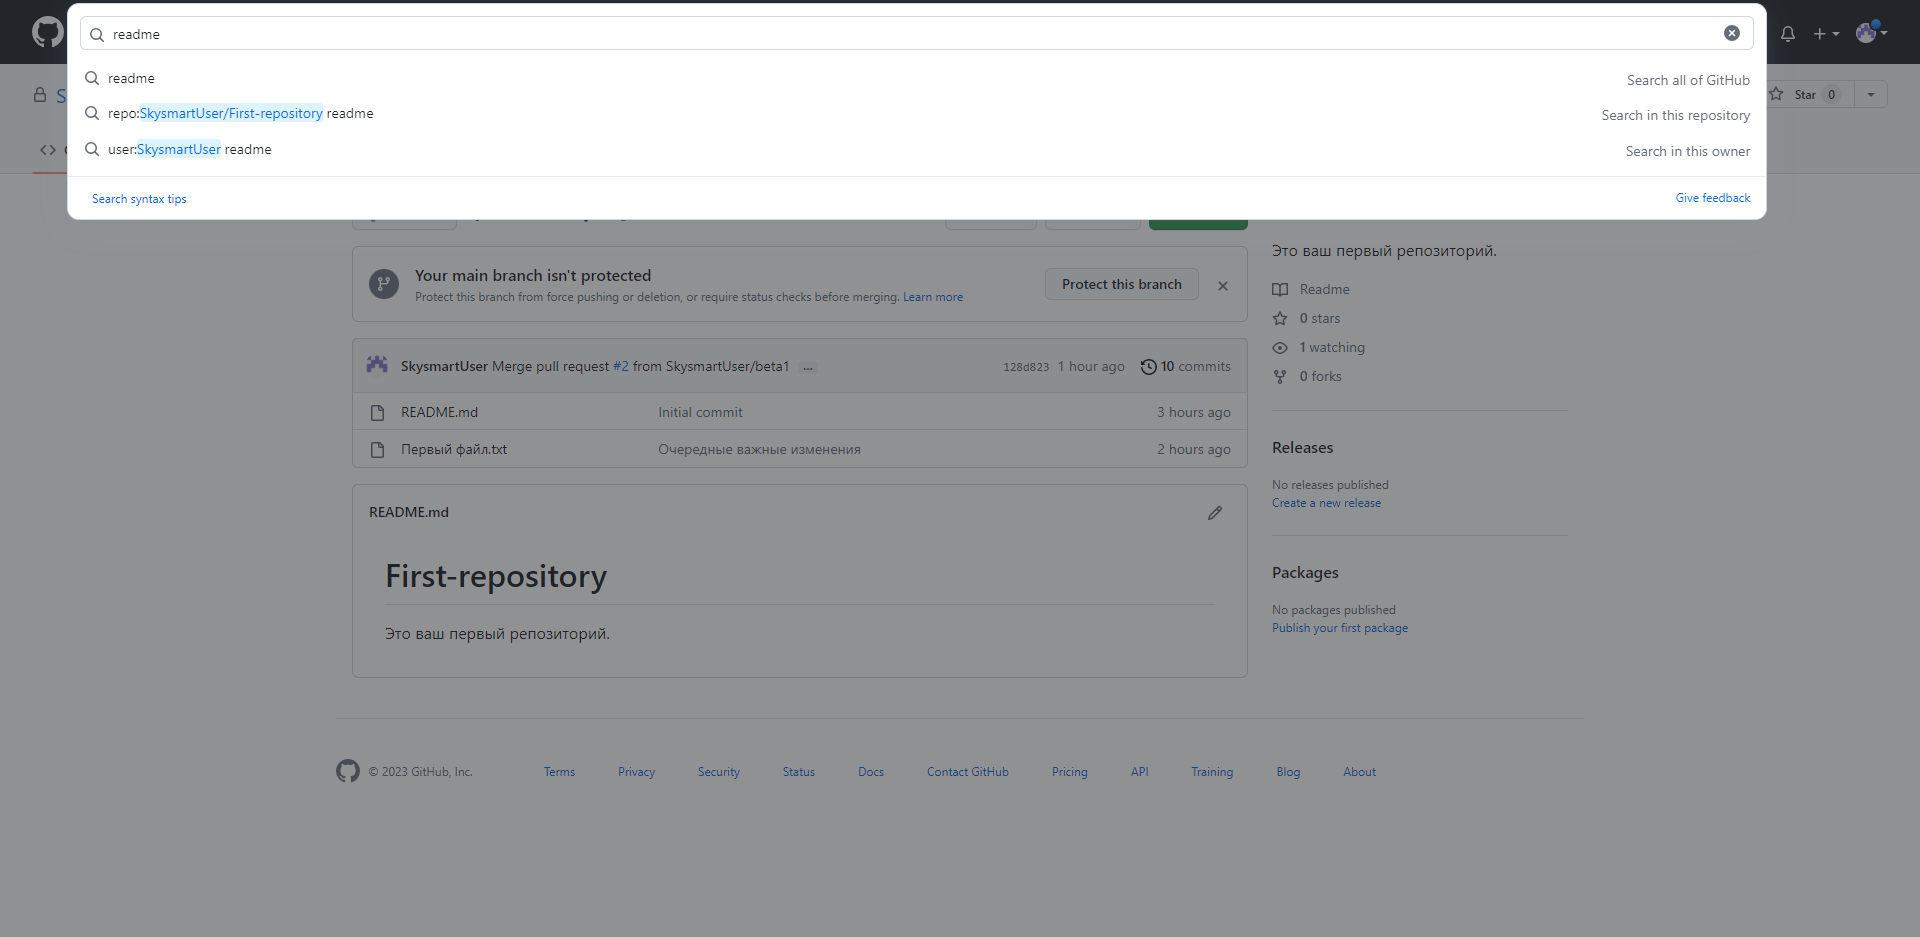
Task: Click the branch icon in protection banner
Action: (x=384, y=284)
